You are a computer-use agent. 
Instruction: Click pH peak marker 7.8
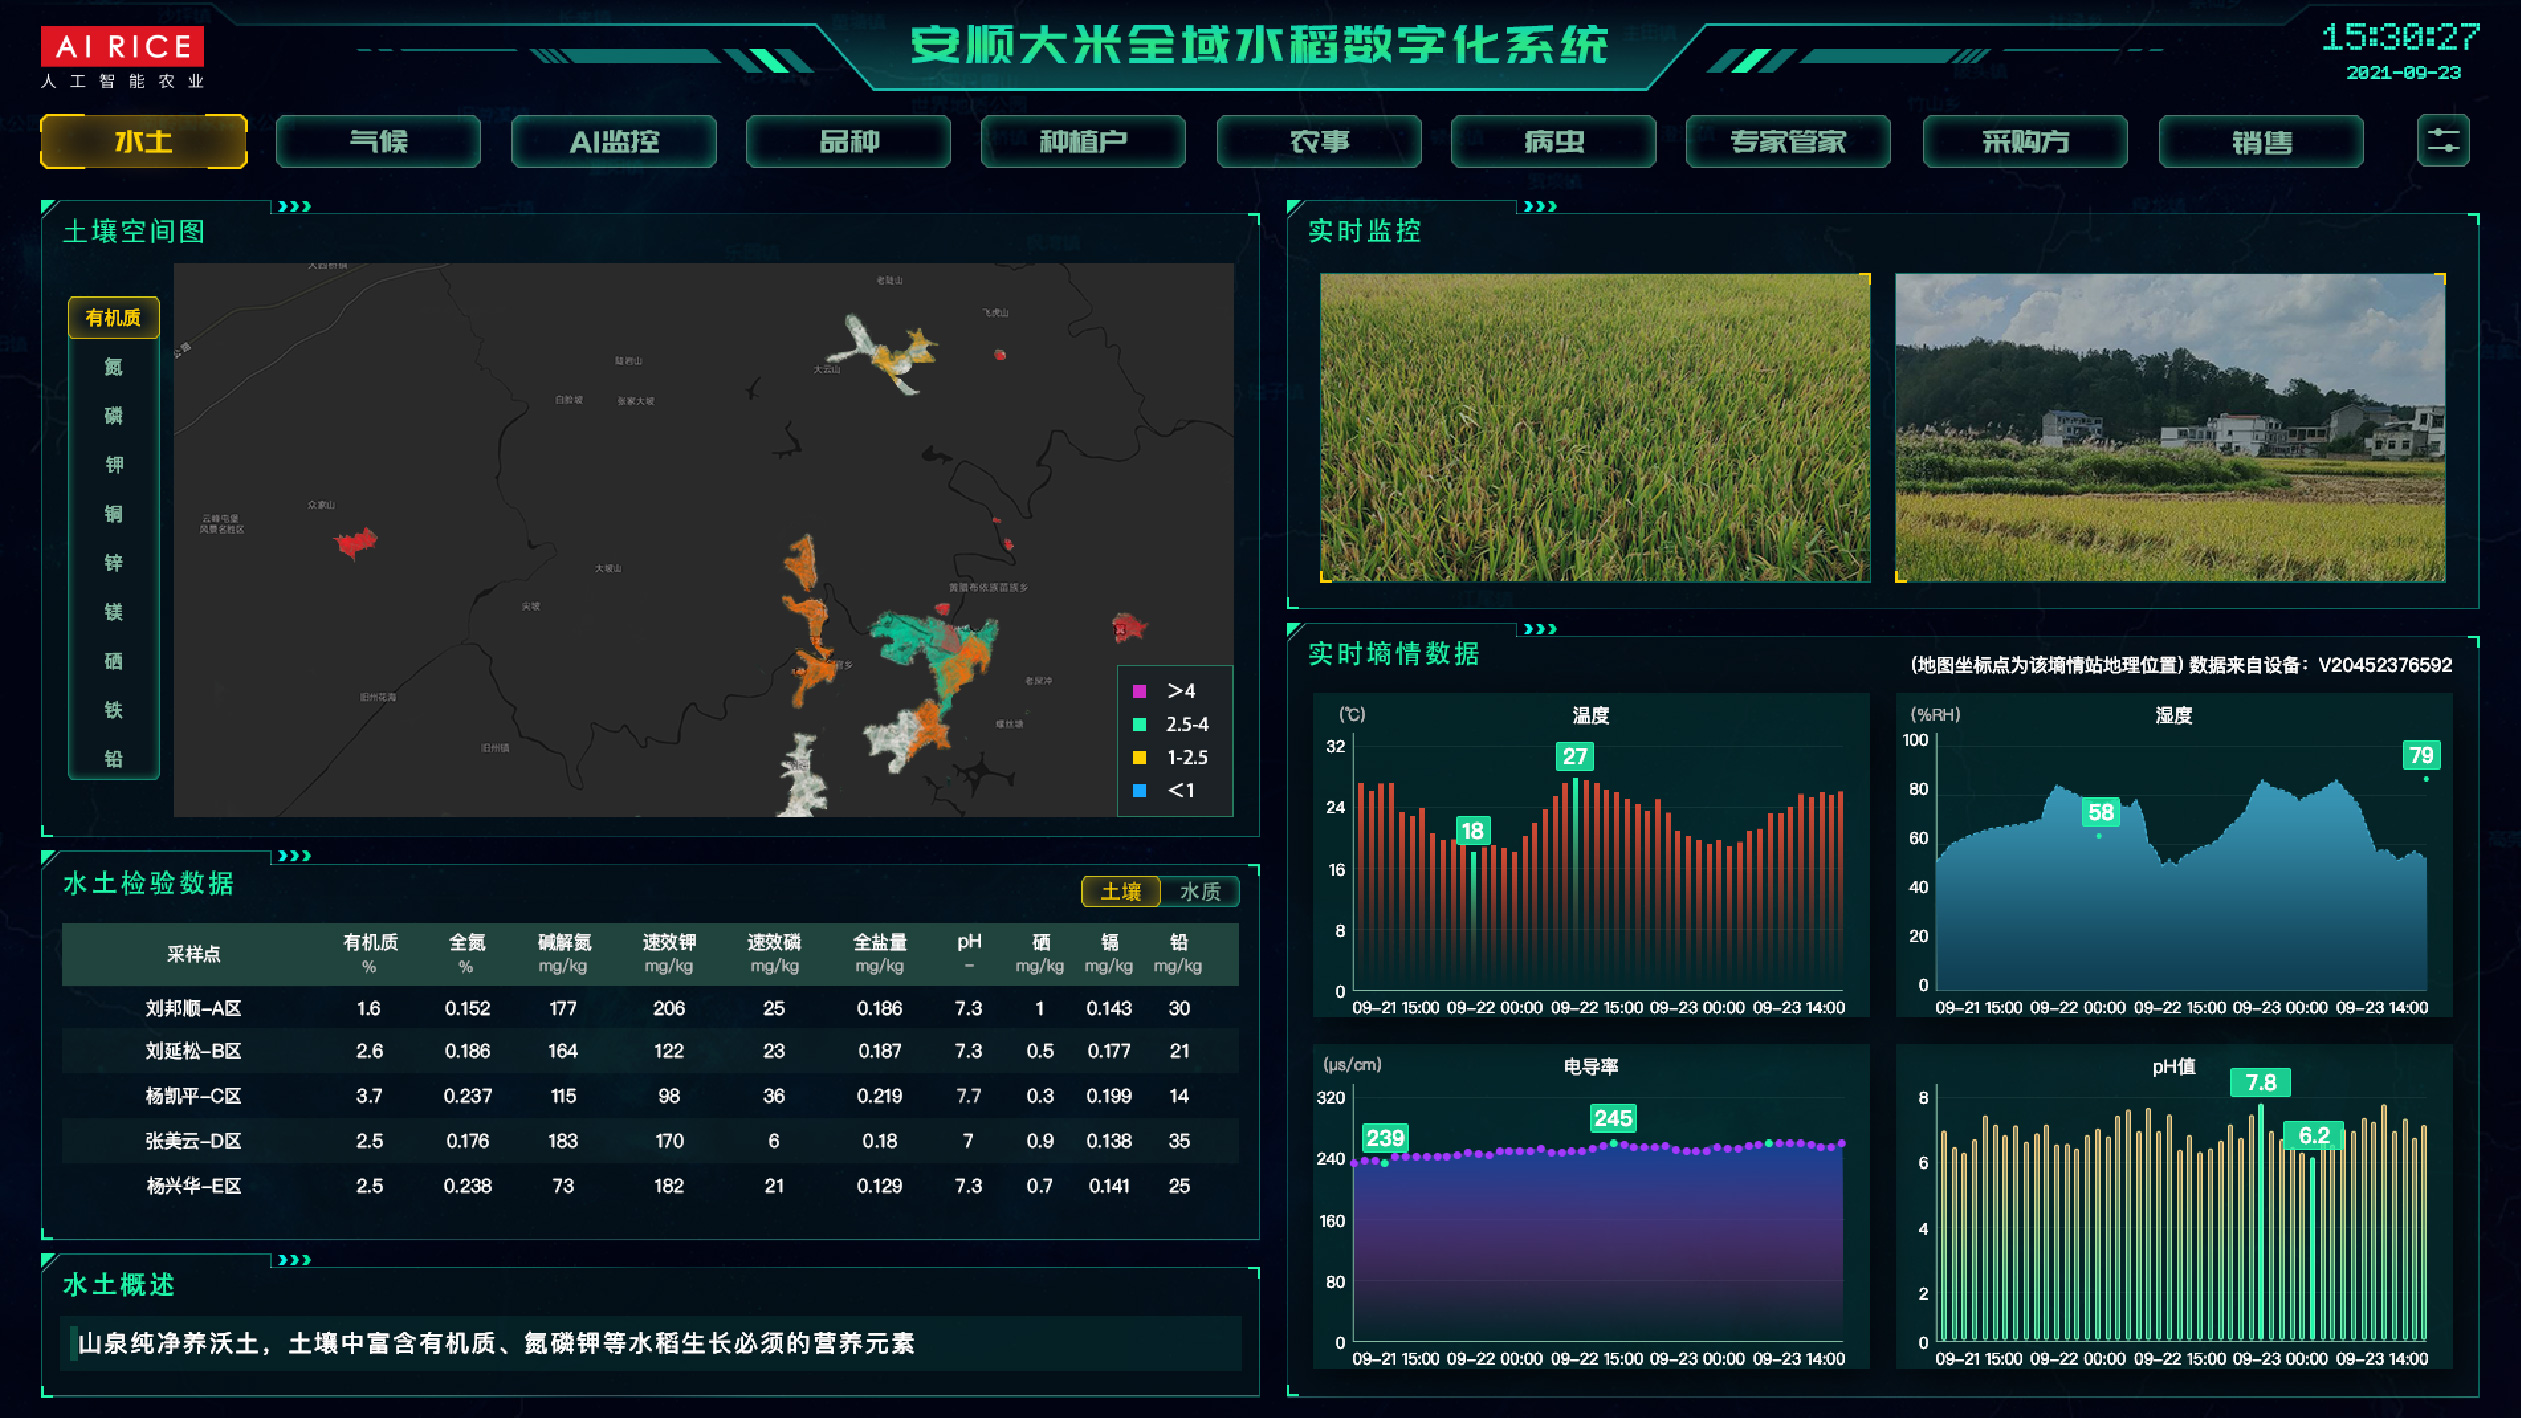(x=2260, y=1082)
